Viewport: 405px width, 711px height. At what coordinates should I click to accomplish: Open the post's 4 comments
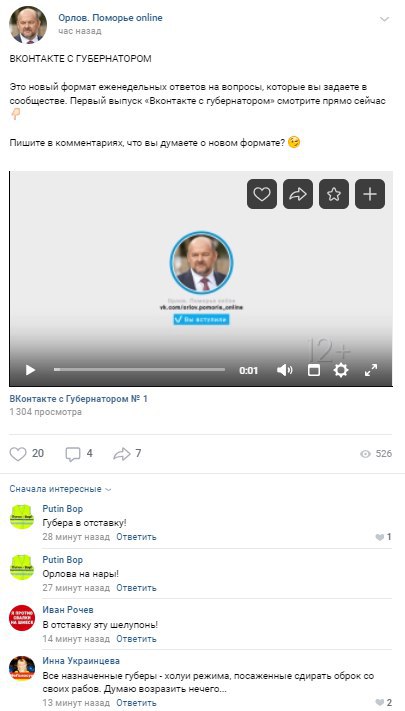click(x=79, y=453)
